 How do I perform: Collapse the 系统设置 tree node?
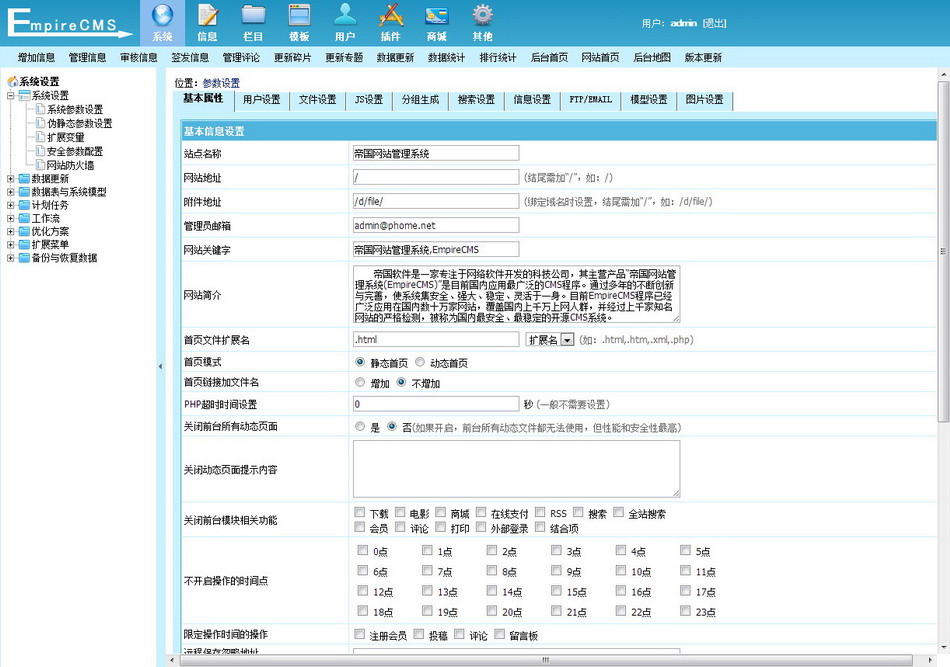click(10, 96)
